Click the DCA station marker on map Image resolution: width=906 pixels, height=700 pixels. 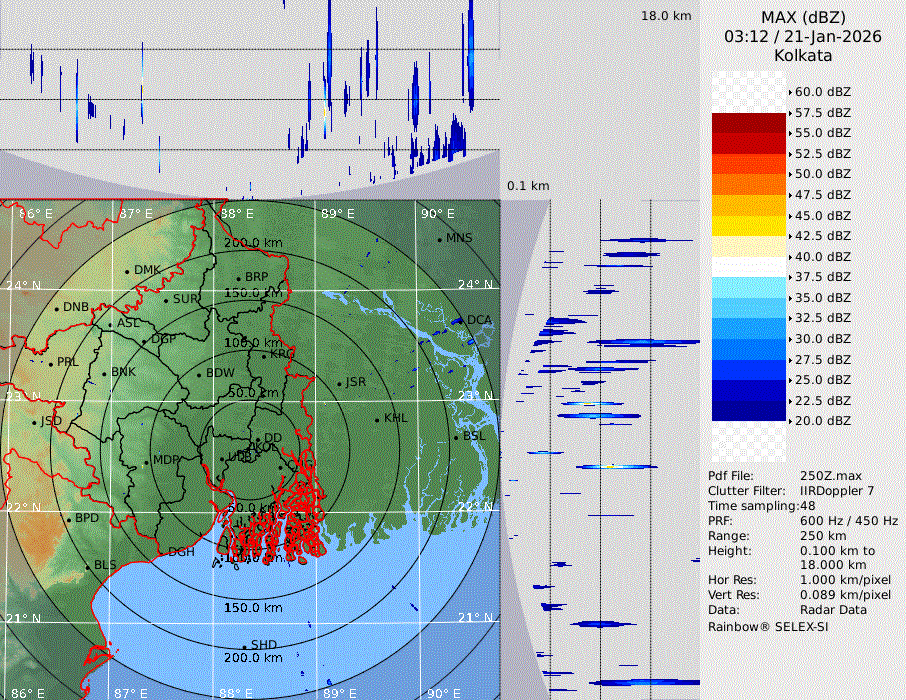click(x=461, y=321)
